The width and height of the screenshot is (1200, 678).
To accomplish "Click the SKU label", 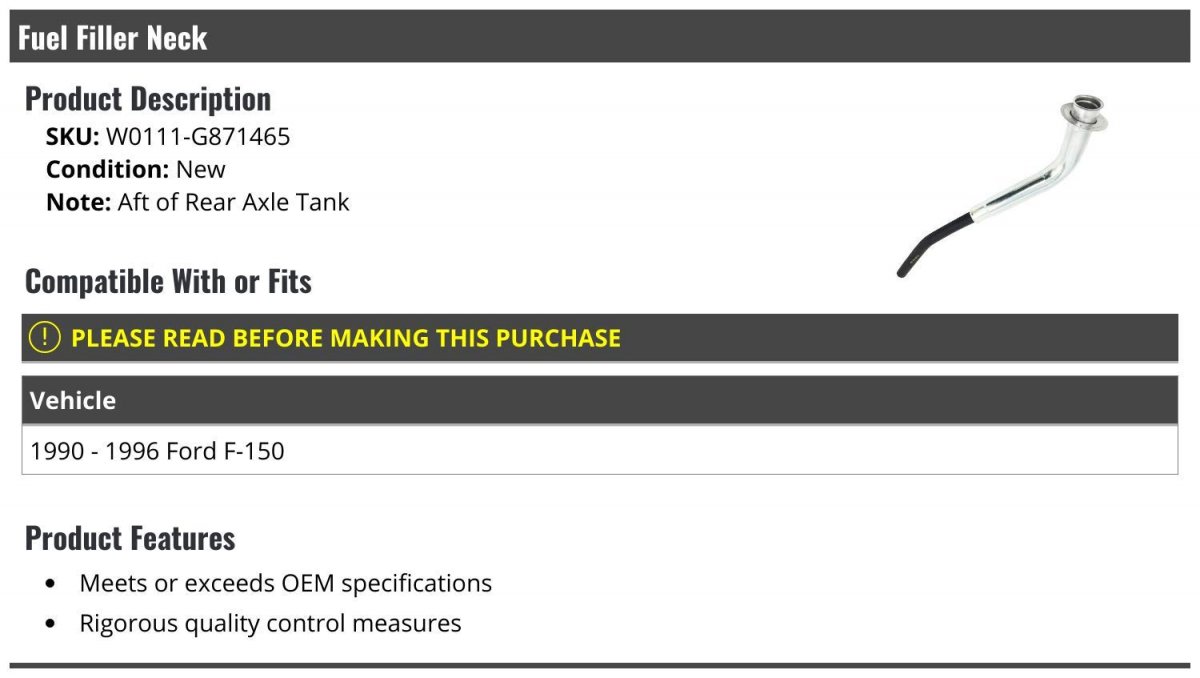I will (x=73, y=136).
